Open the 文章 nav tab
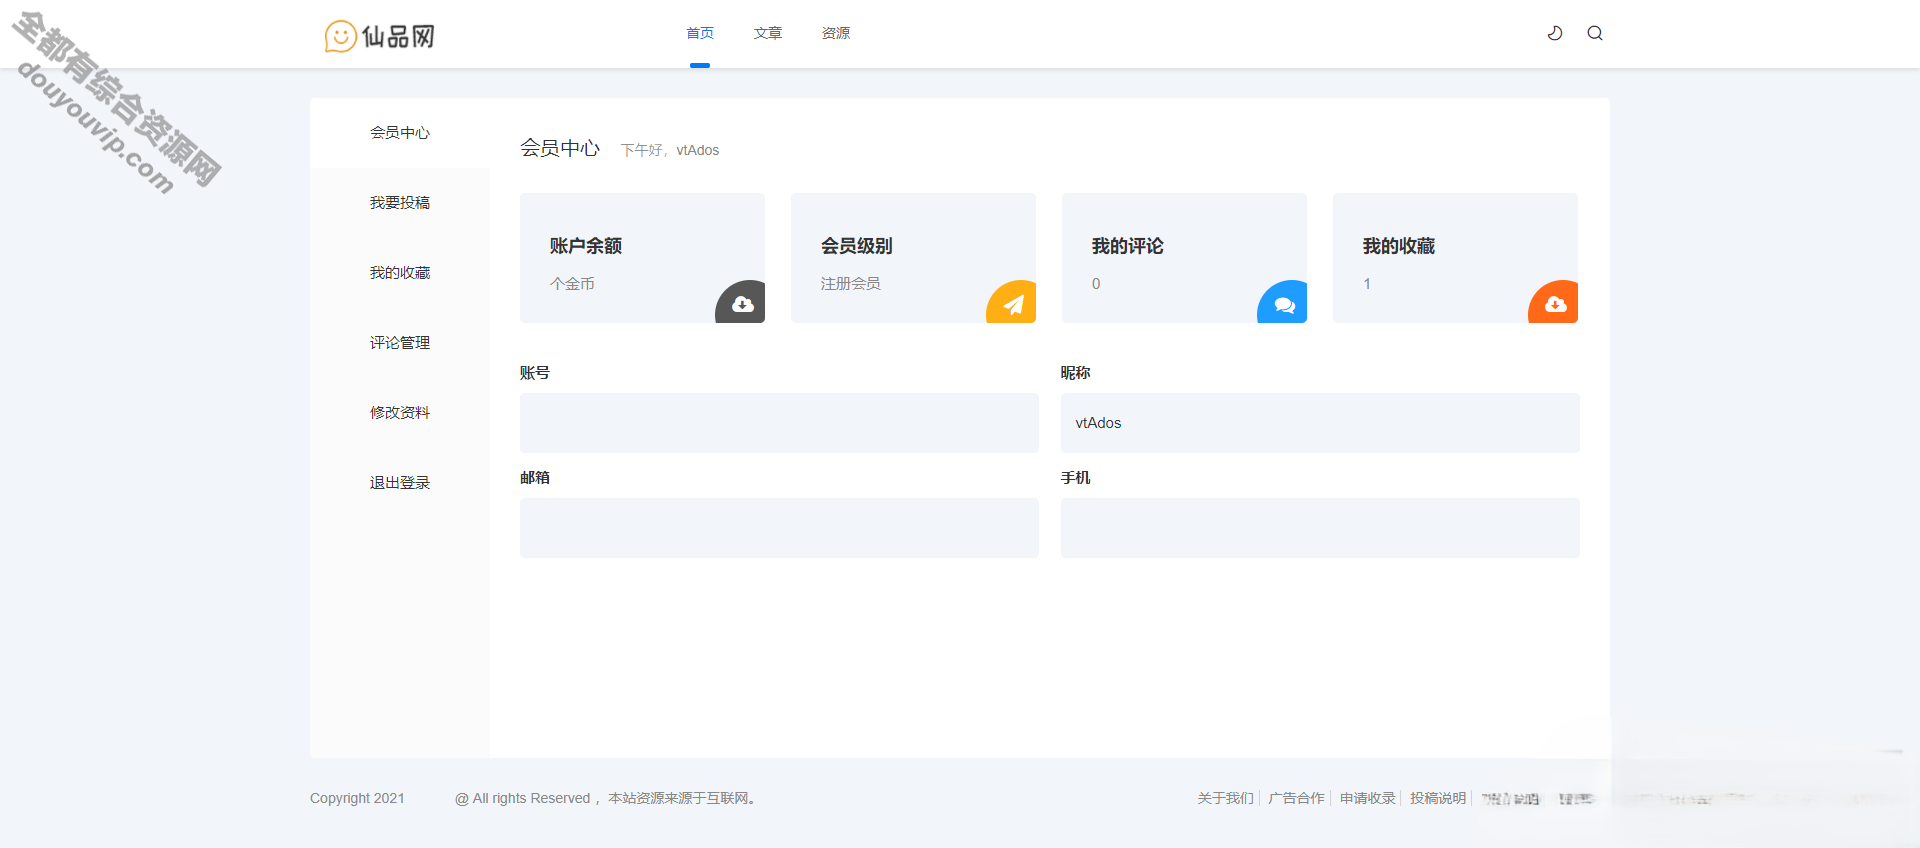Viewport: 1920px width, 848px height. pos(768,33)
